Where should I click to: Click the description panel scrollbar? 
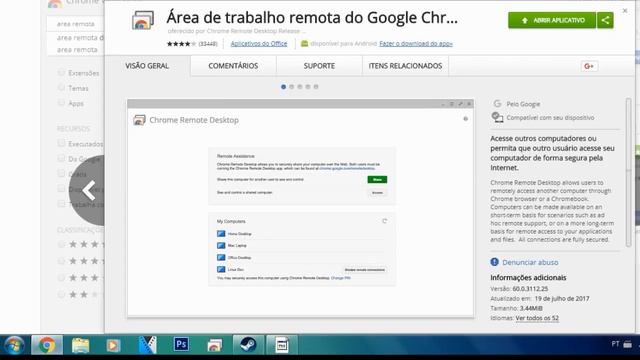click(x=629, y=172)
